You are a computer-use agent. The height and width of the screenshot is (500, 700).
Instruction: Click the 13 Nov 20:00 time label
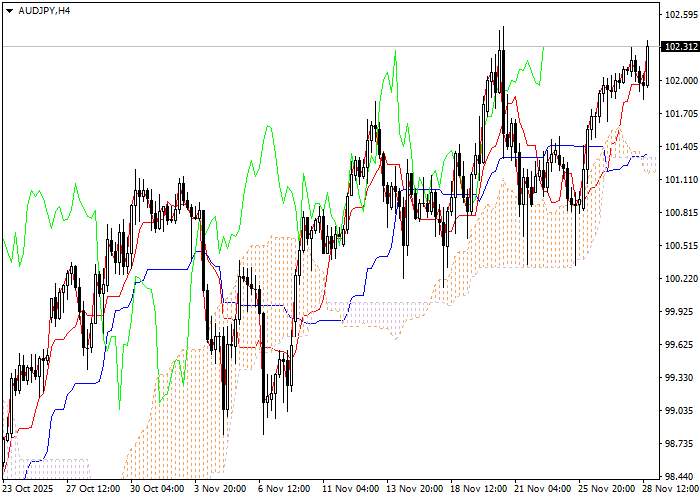click(415, 488)
